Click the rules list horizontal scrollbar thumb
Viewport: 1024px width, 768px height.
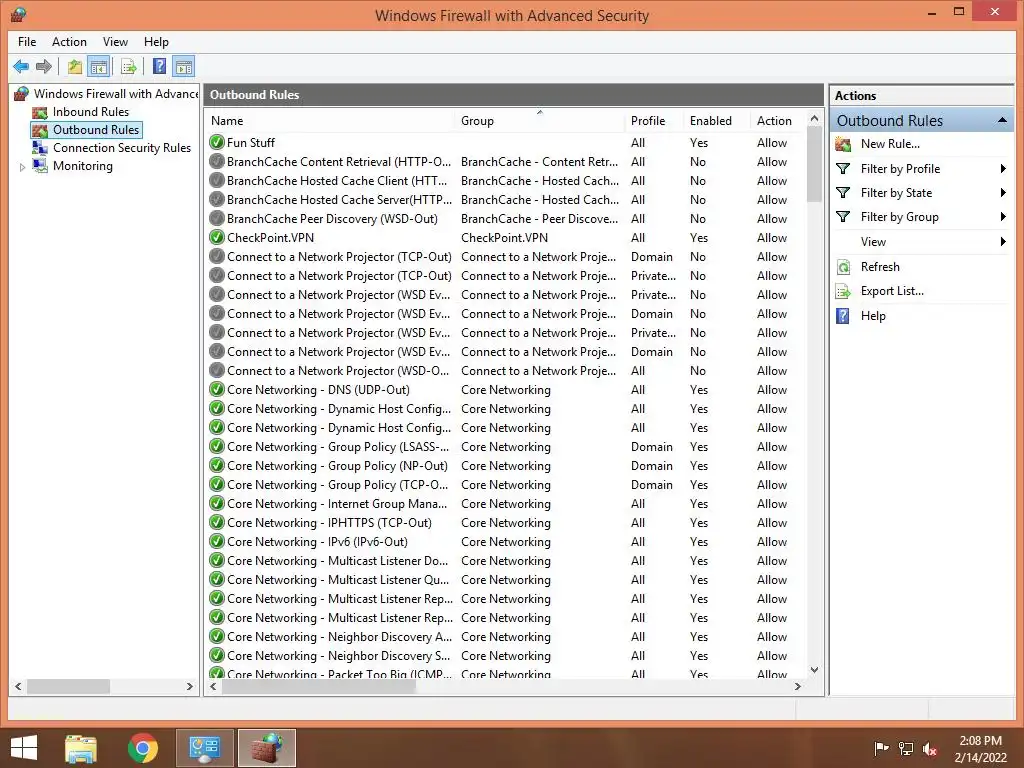coord(319,686)
